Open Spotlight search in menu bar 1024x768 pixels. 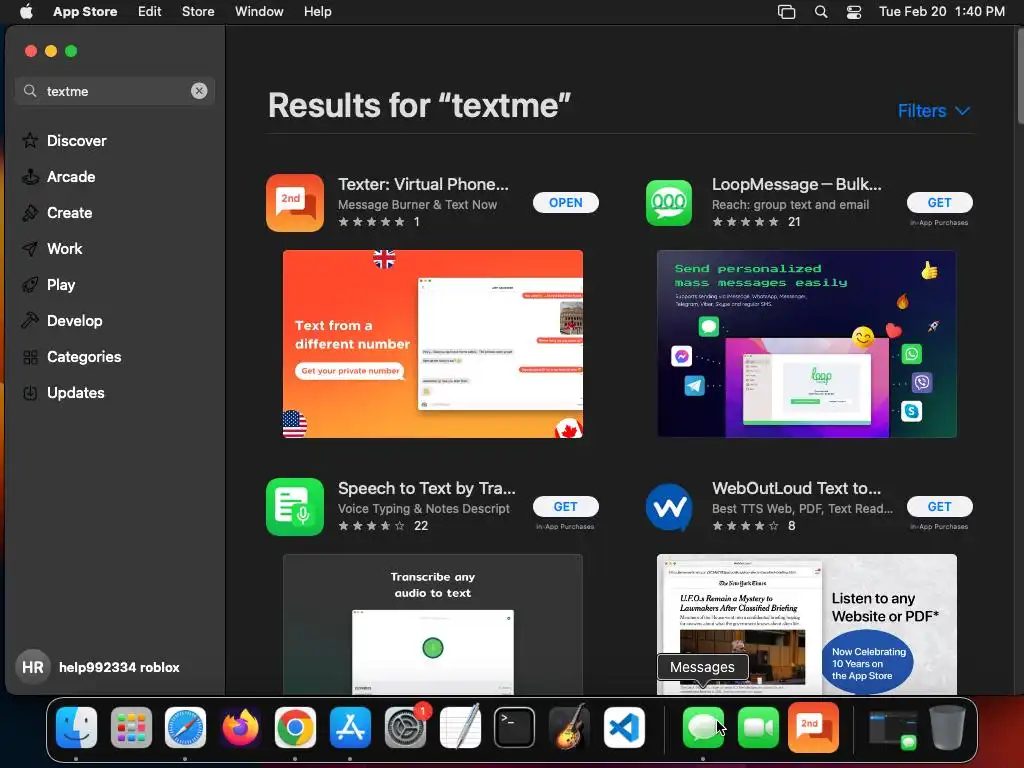click(x=821, y=12)
